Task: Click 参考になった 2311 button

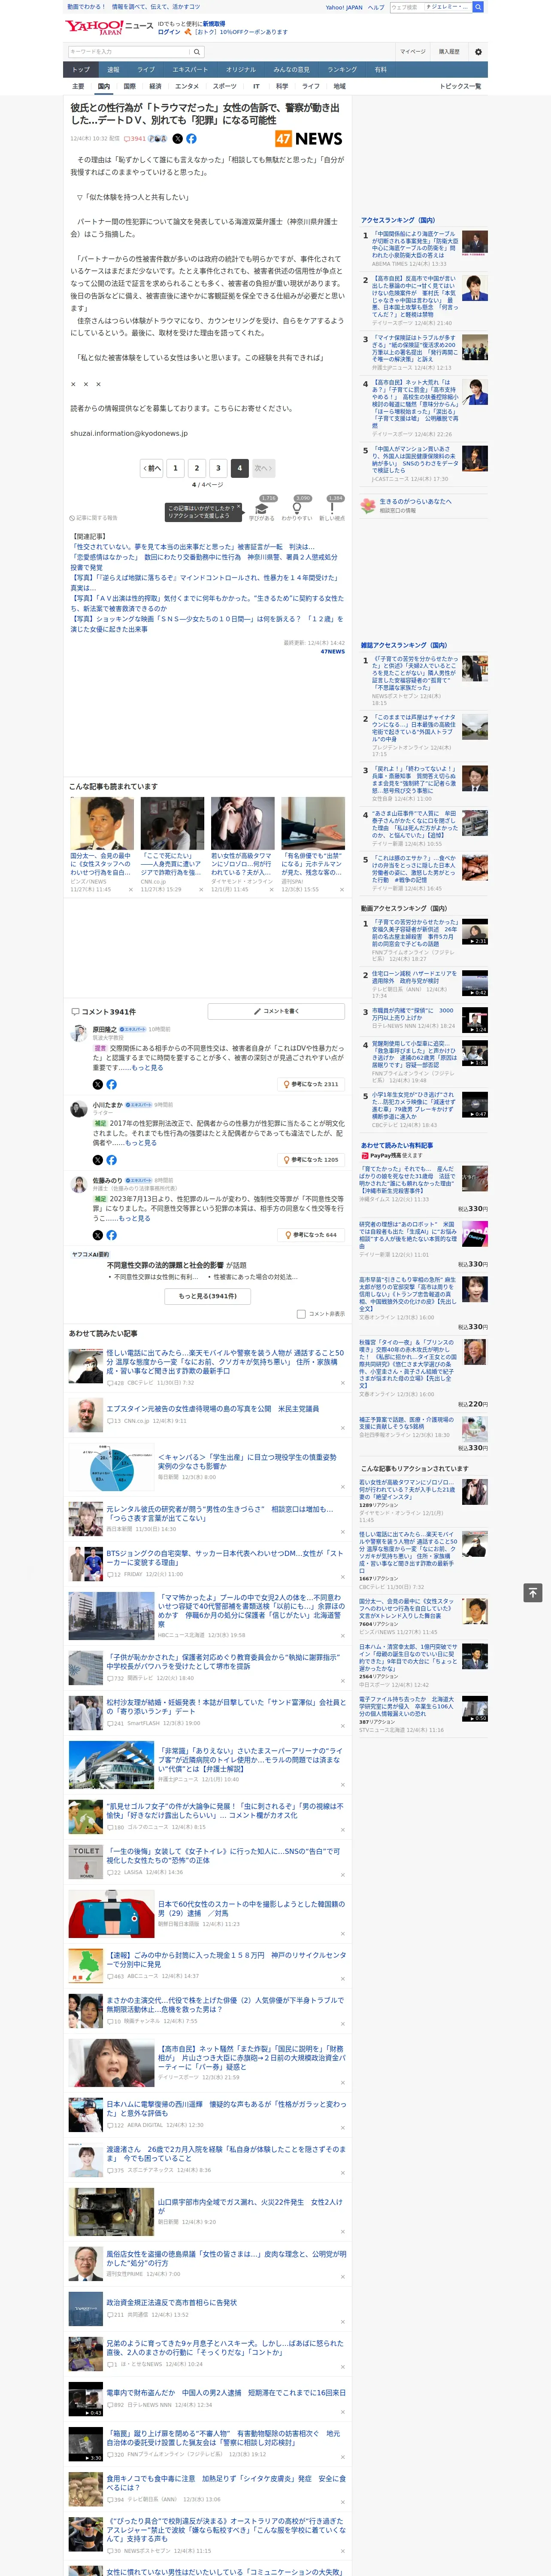Action: 311,1084
